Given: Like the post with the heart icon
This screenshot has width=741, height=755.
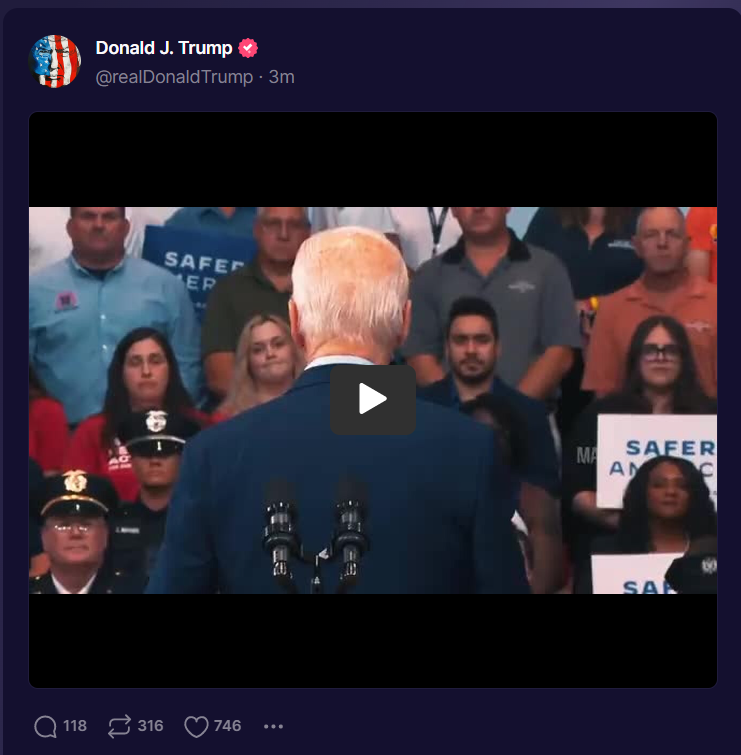Looking at the screenshot, I should pyautogui.click(x=196, y=726).
